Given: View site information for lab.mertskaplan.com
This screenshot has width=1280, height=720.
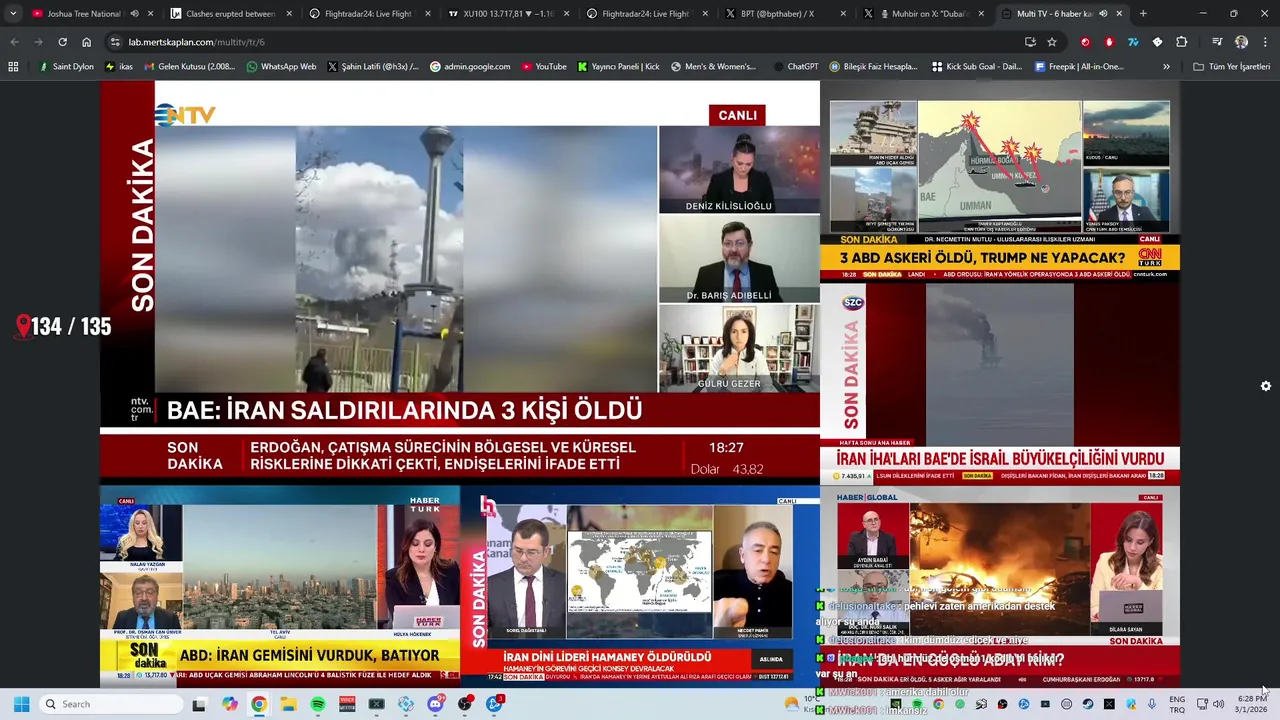Looking at the screenshot, I should click(115, 42).
